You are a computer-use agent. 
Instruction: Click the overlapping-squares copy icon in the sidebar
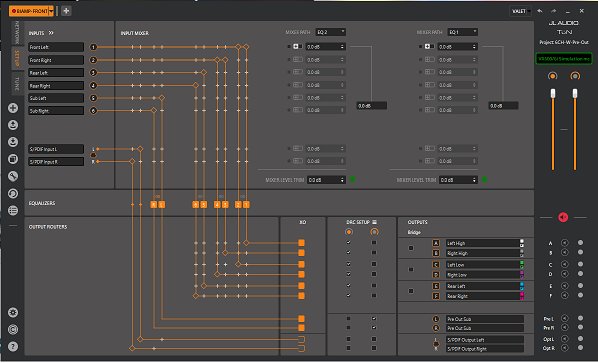(13, 159)
